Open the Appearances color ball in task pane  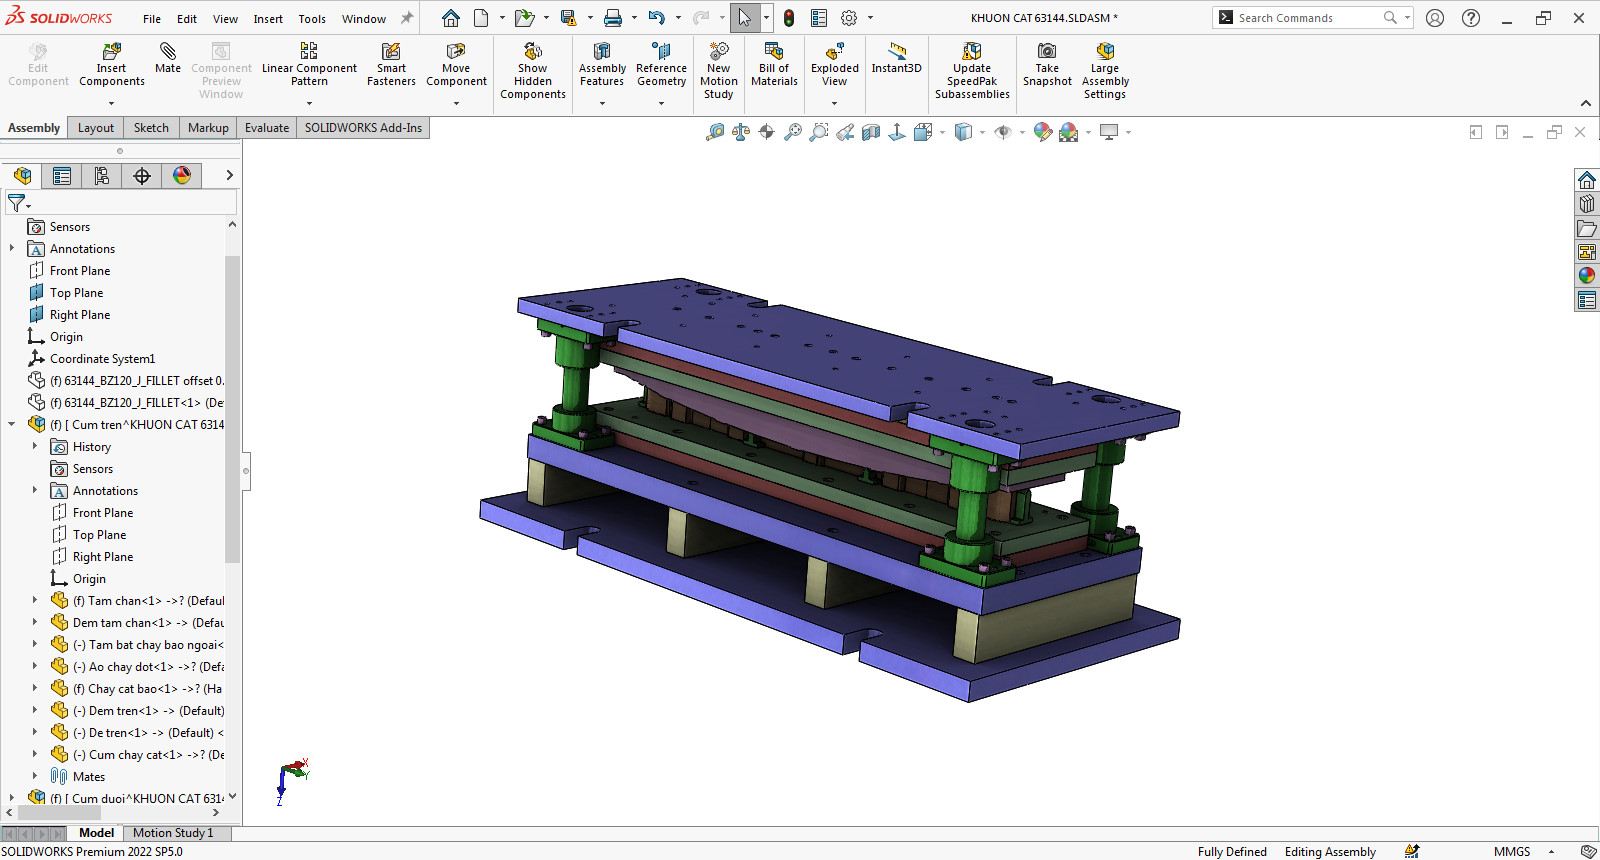pyautogui.click(x=1587, y=276)
